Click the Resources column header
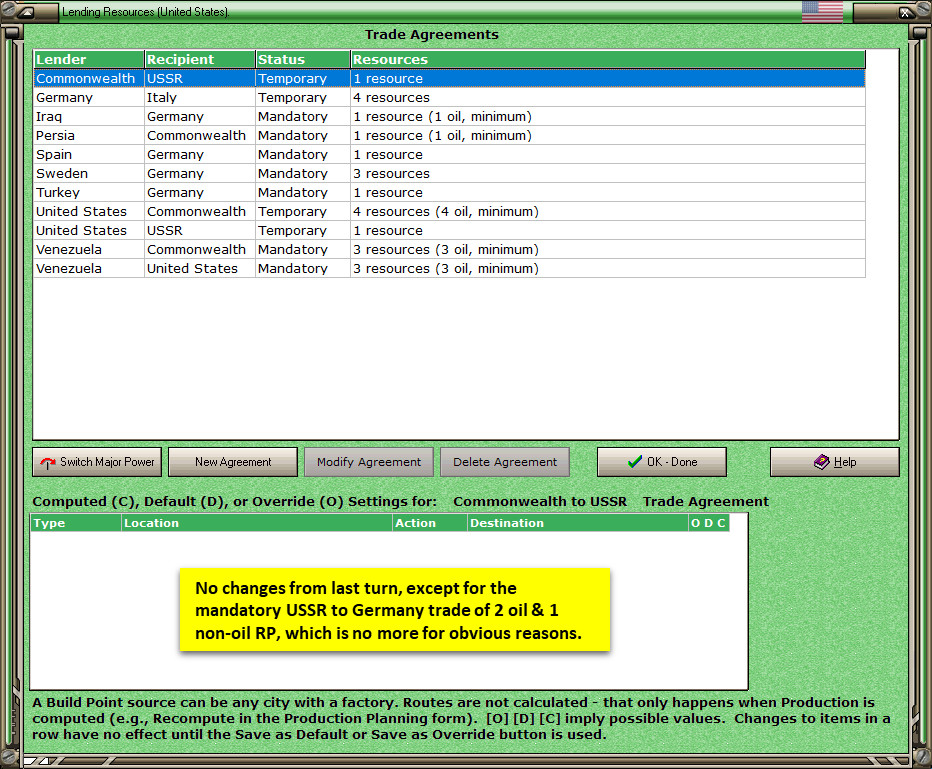This screenshot has width=932, height=769. (608, 59)
